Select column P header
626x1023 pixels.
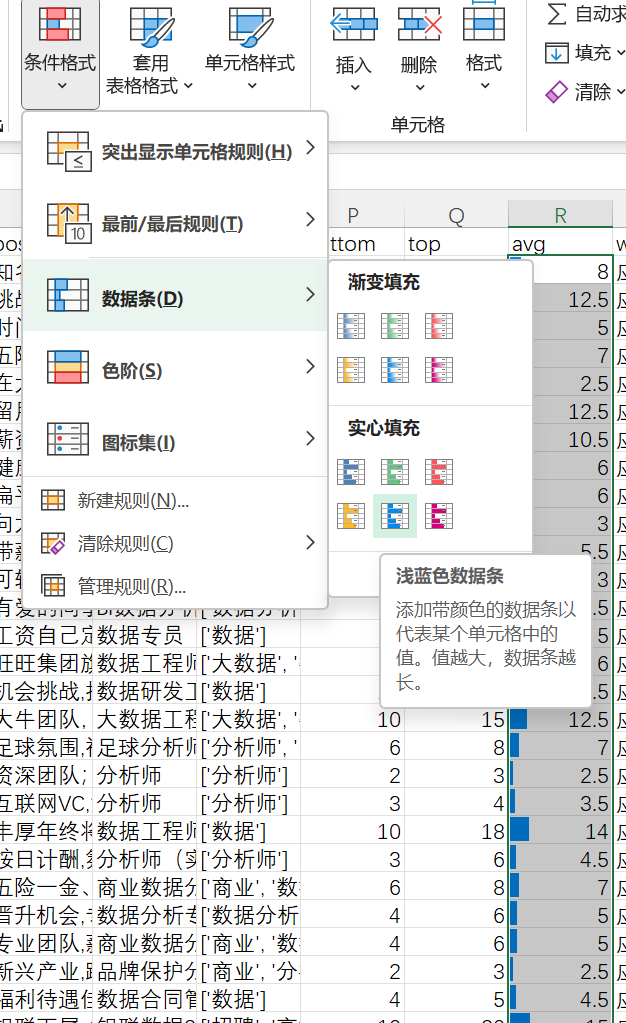point(353,215)
